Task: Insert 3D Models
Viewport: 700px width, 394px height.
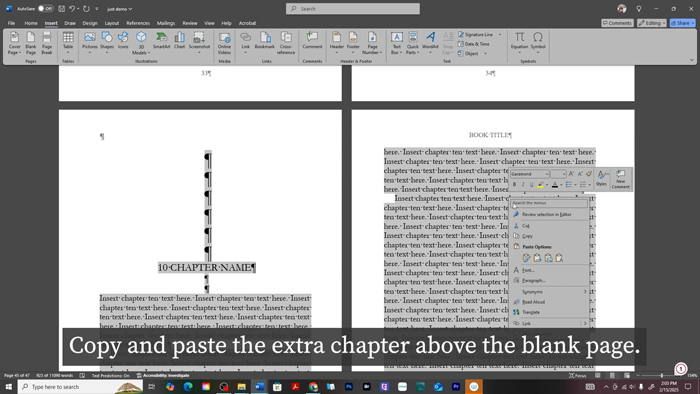Action: coord(141,43)
